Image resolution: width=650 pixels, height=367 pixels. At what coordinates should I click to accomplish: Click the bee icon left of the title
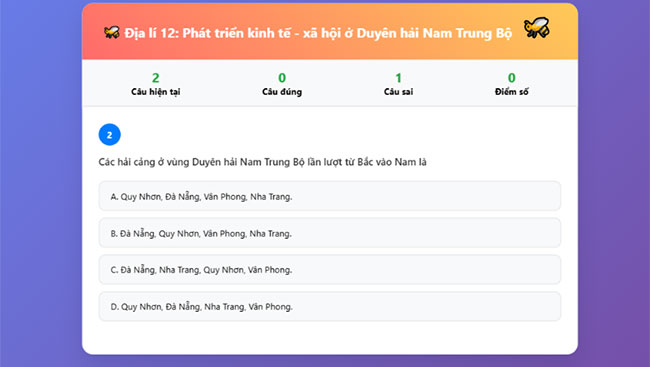(112, 33)
